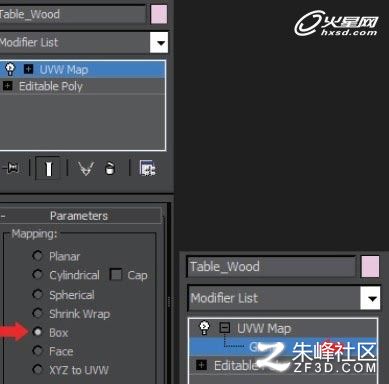The height and width of the screenshot is (384, 389).
Task: Click the Remove Modifier trash icon
Action: coord(110,168)
